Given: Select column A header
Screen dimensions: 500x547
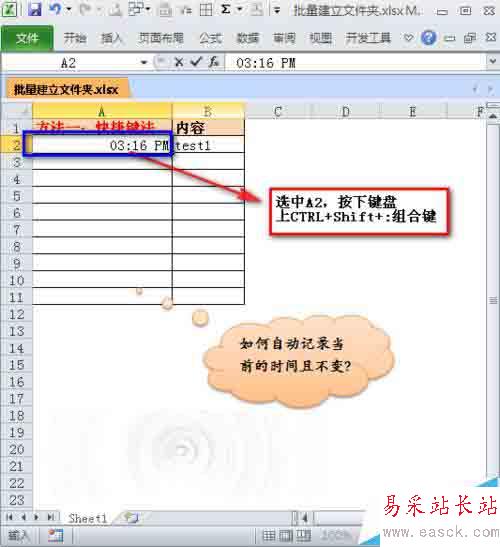Looking at the screenshot, I should pos(102,111).
